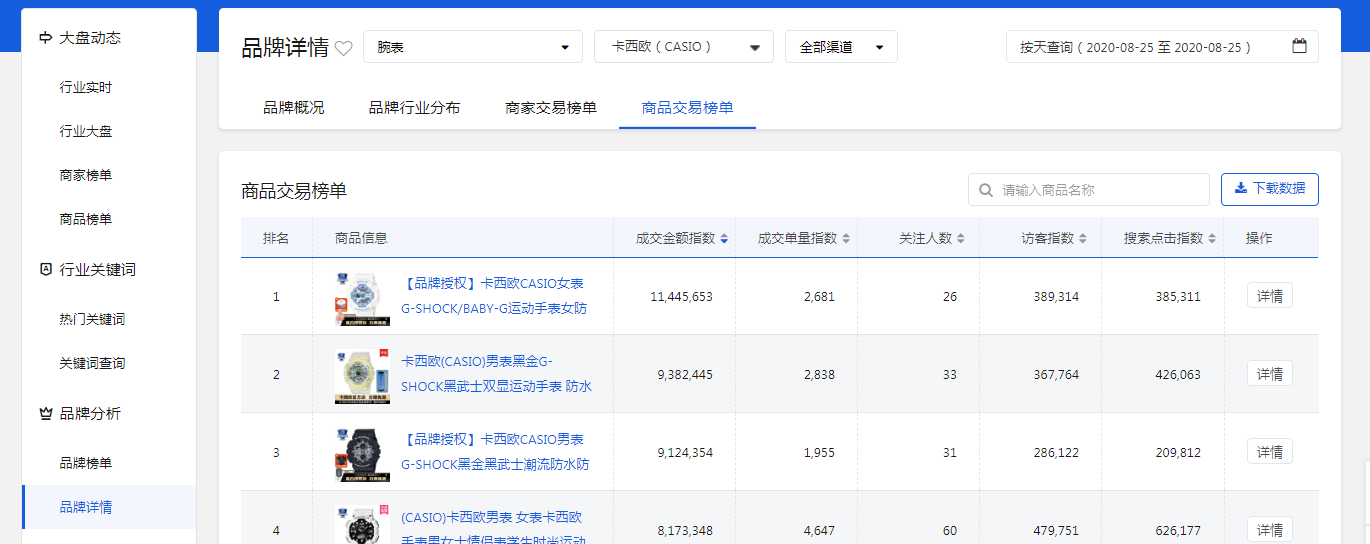
Task: Open the 【品牌授权】卡西欧CASIO男表 product link
Action: 495,452
